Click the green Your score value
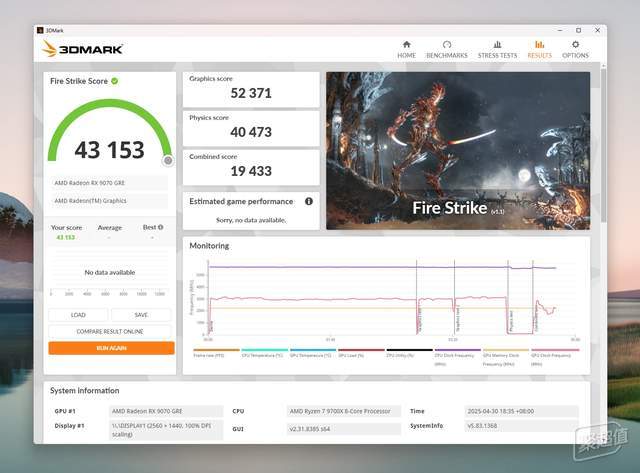Image resolution: width=640 pixels, height=473 pixels. (x=66, y=238)
